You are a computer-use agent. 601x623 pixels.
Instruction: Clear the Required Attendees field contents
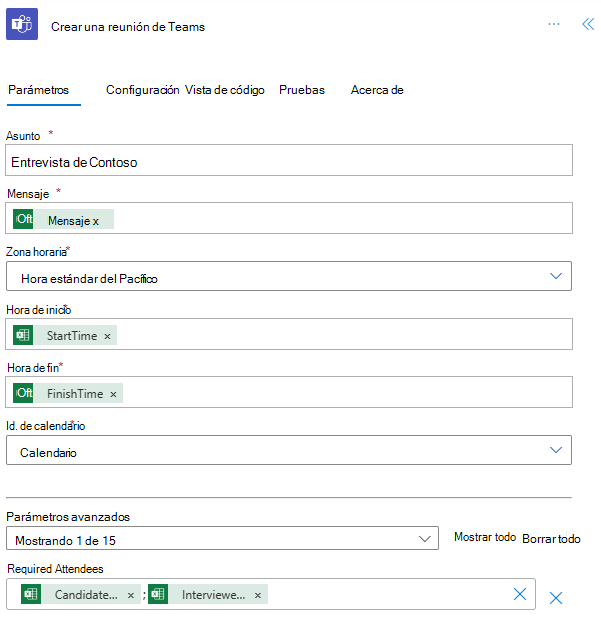pos(520,594)
